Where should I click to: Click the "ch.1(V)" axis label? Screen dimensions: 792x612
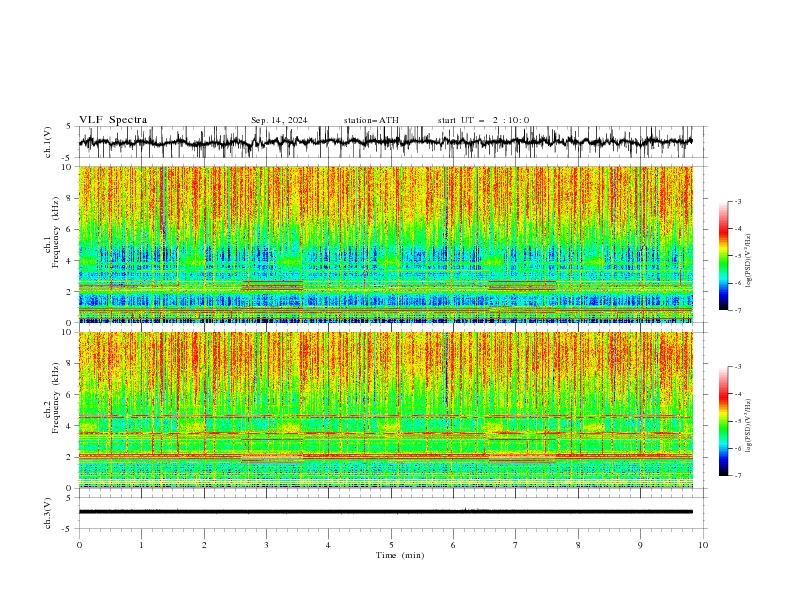(48, 142)
